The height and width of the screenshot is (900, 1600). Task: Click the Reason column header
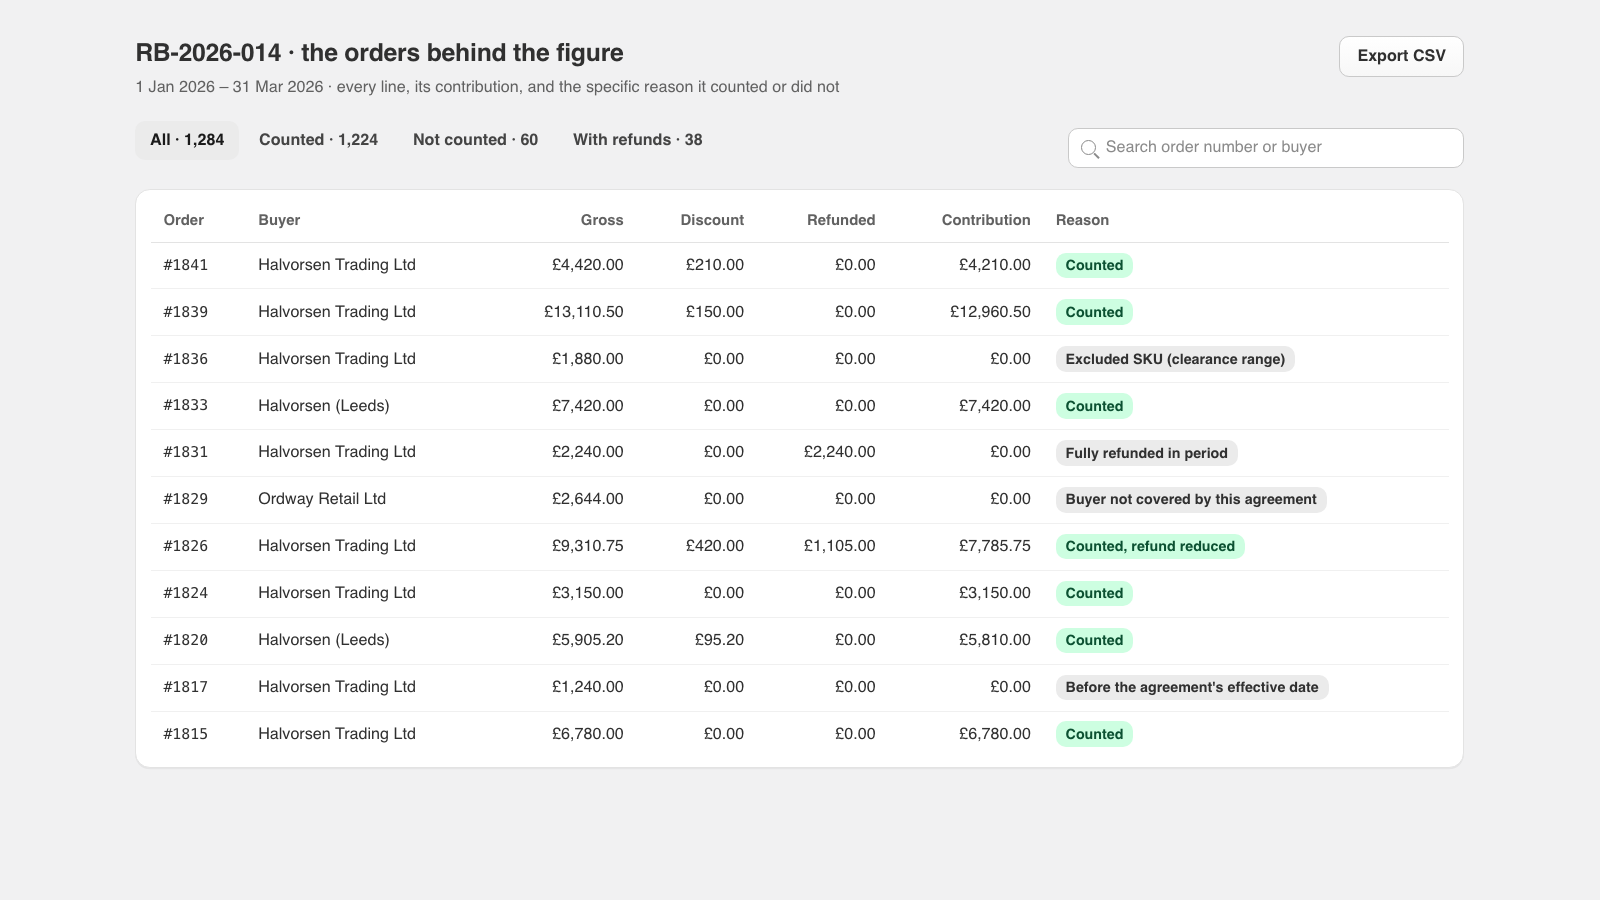pyautogui.click(x=1082, y=220)
